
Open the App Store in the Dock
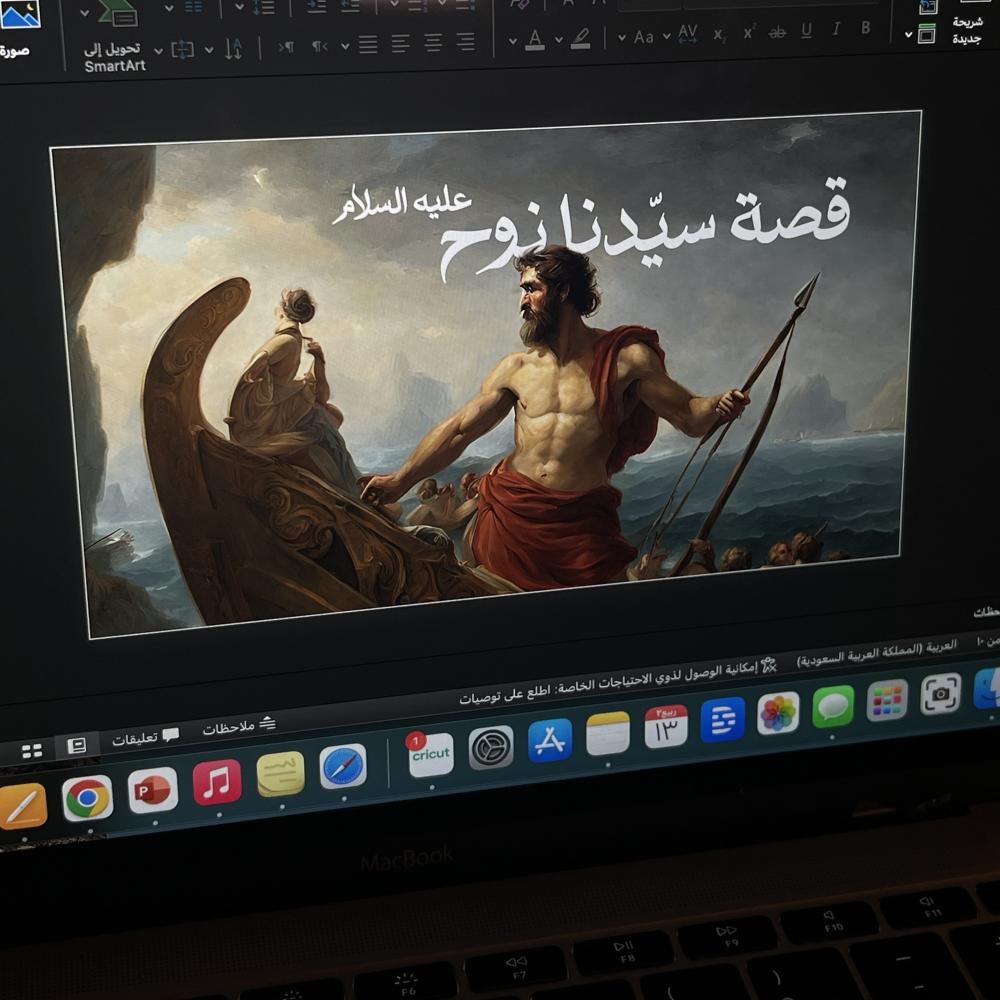[x=550, y=740]
